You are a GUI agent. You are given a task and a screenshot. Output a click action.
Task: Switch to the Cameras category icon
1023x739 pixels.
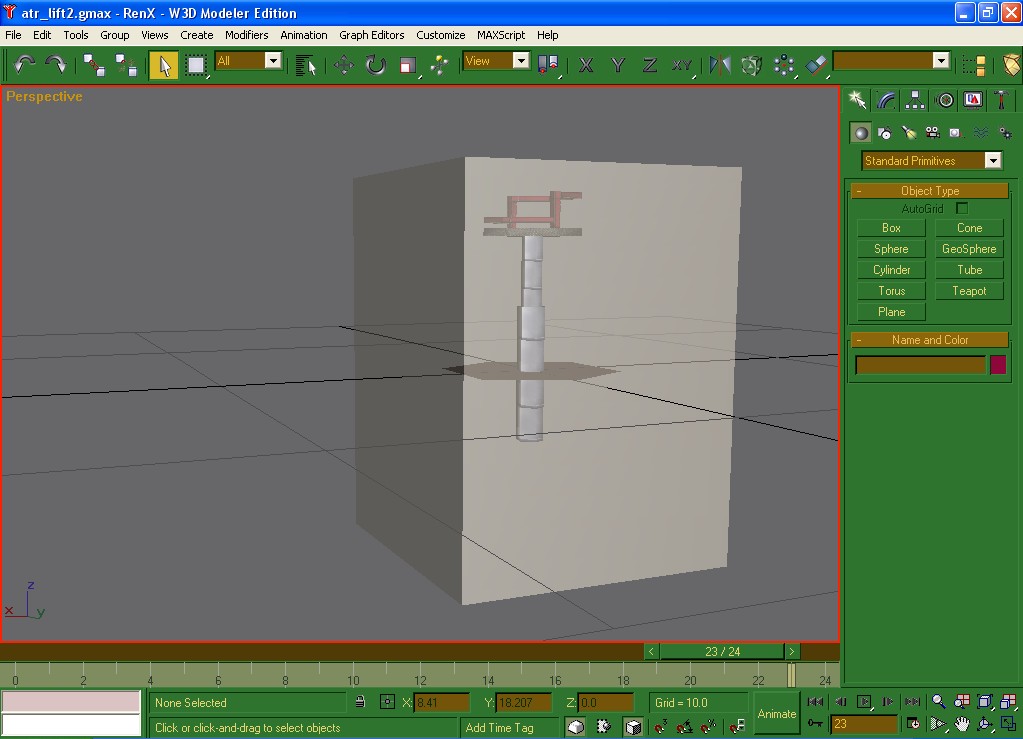tap(932, 132)
